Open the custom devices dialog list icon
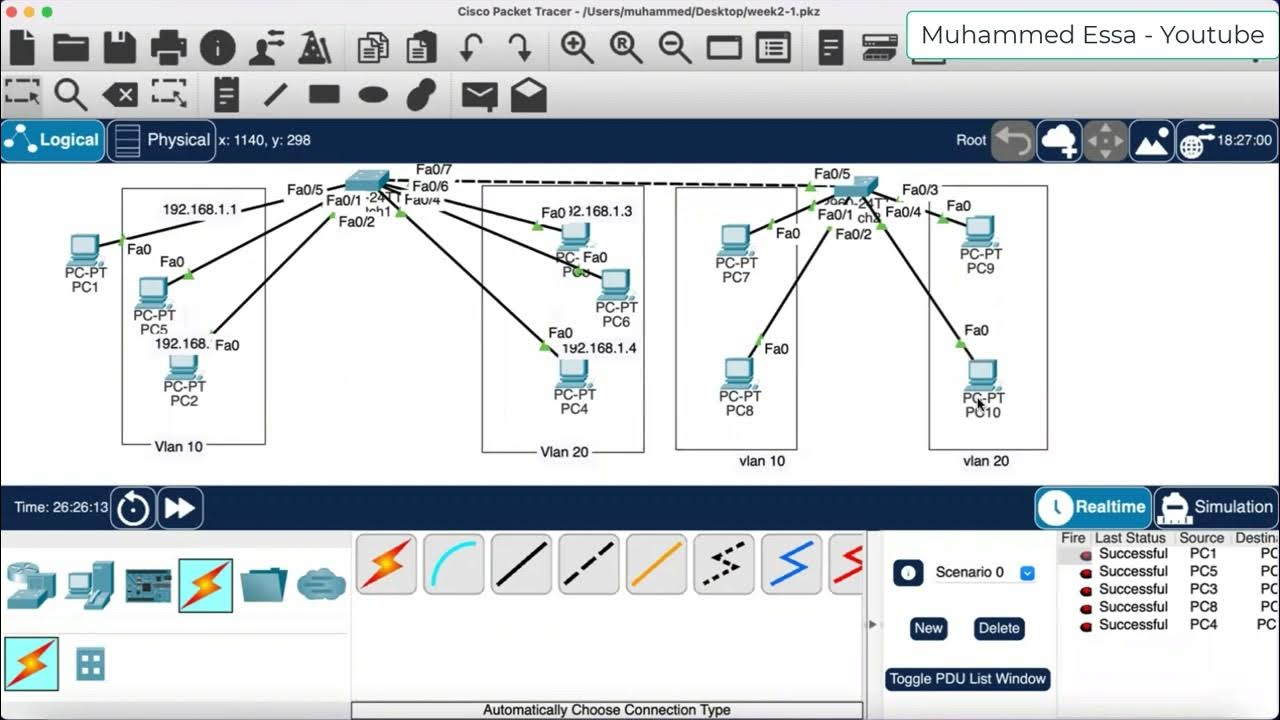The image size is (1280, 720). [773, 47]
